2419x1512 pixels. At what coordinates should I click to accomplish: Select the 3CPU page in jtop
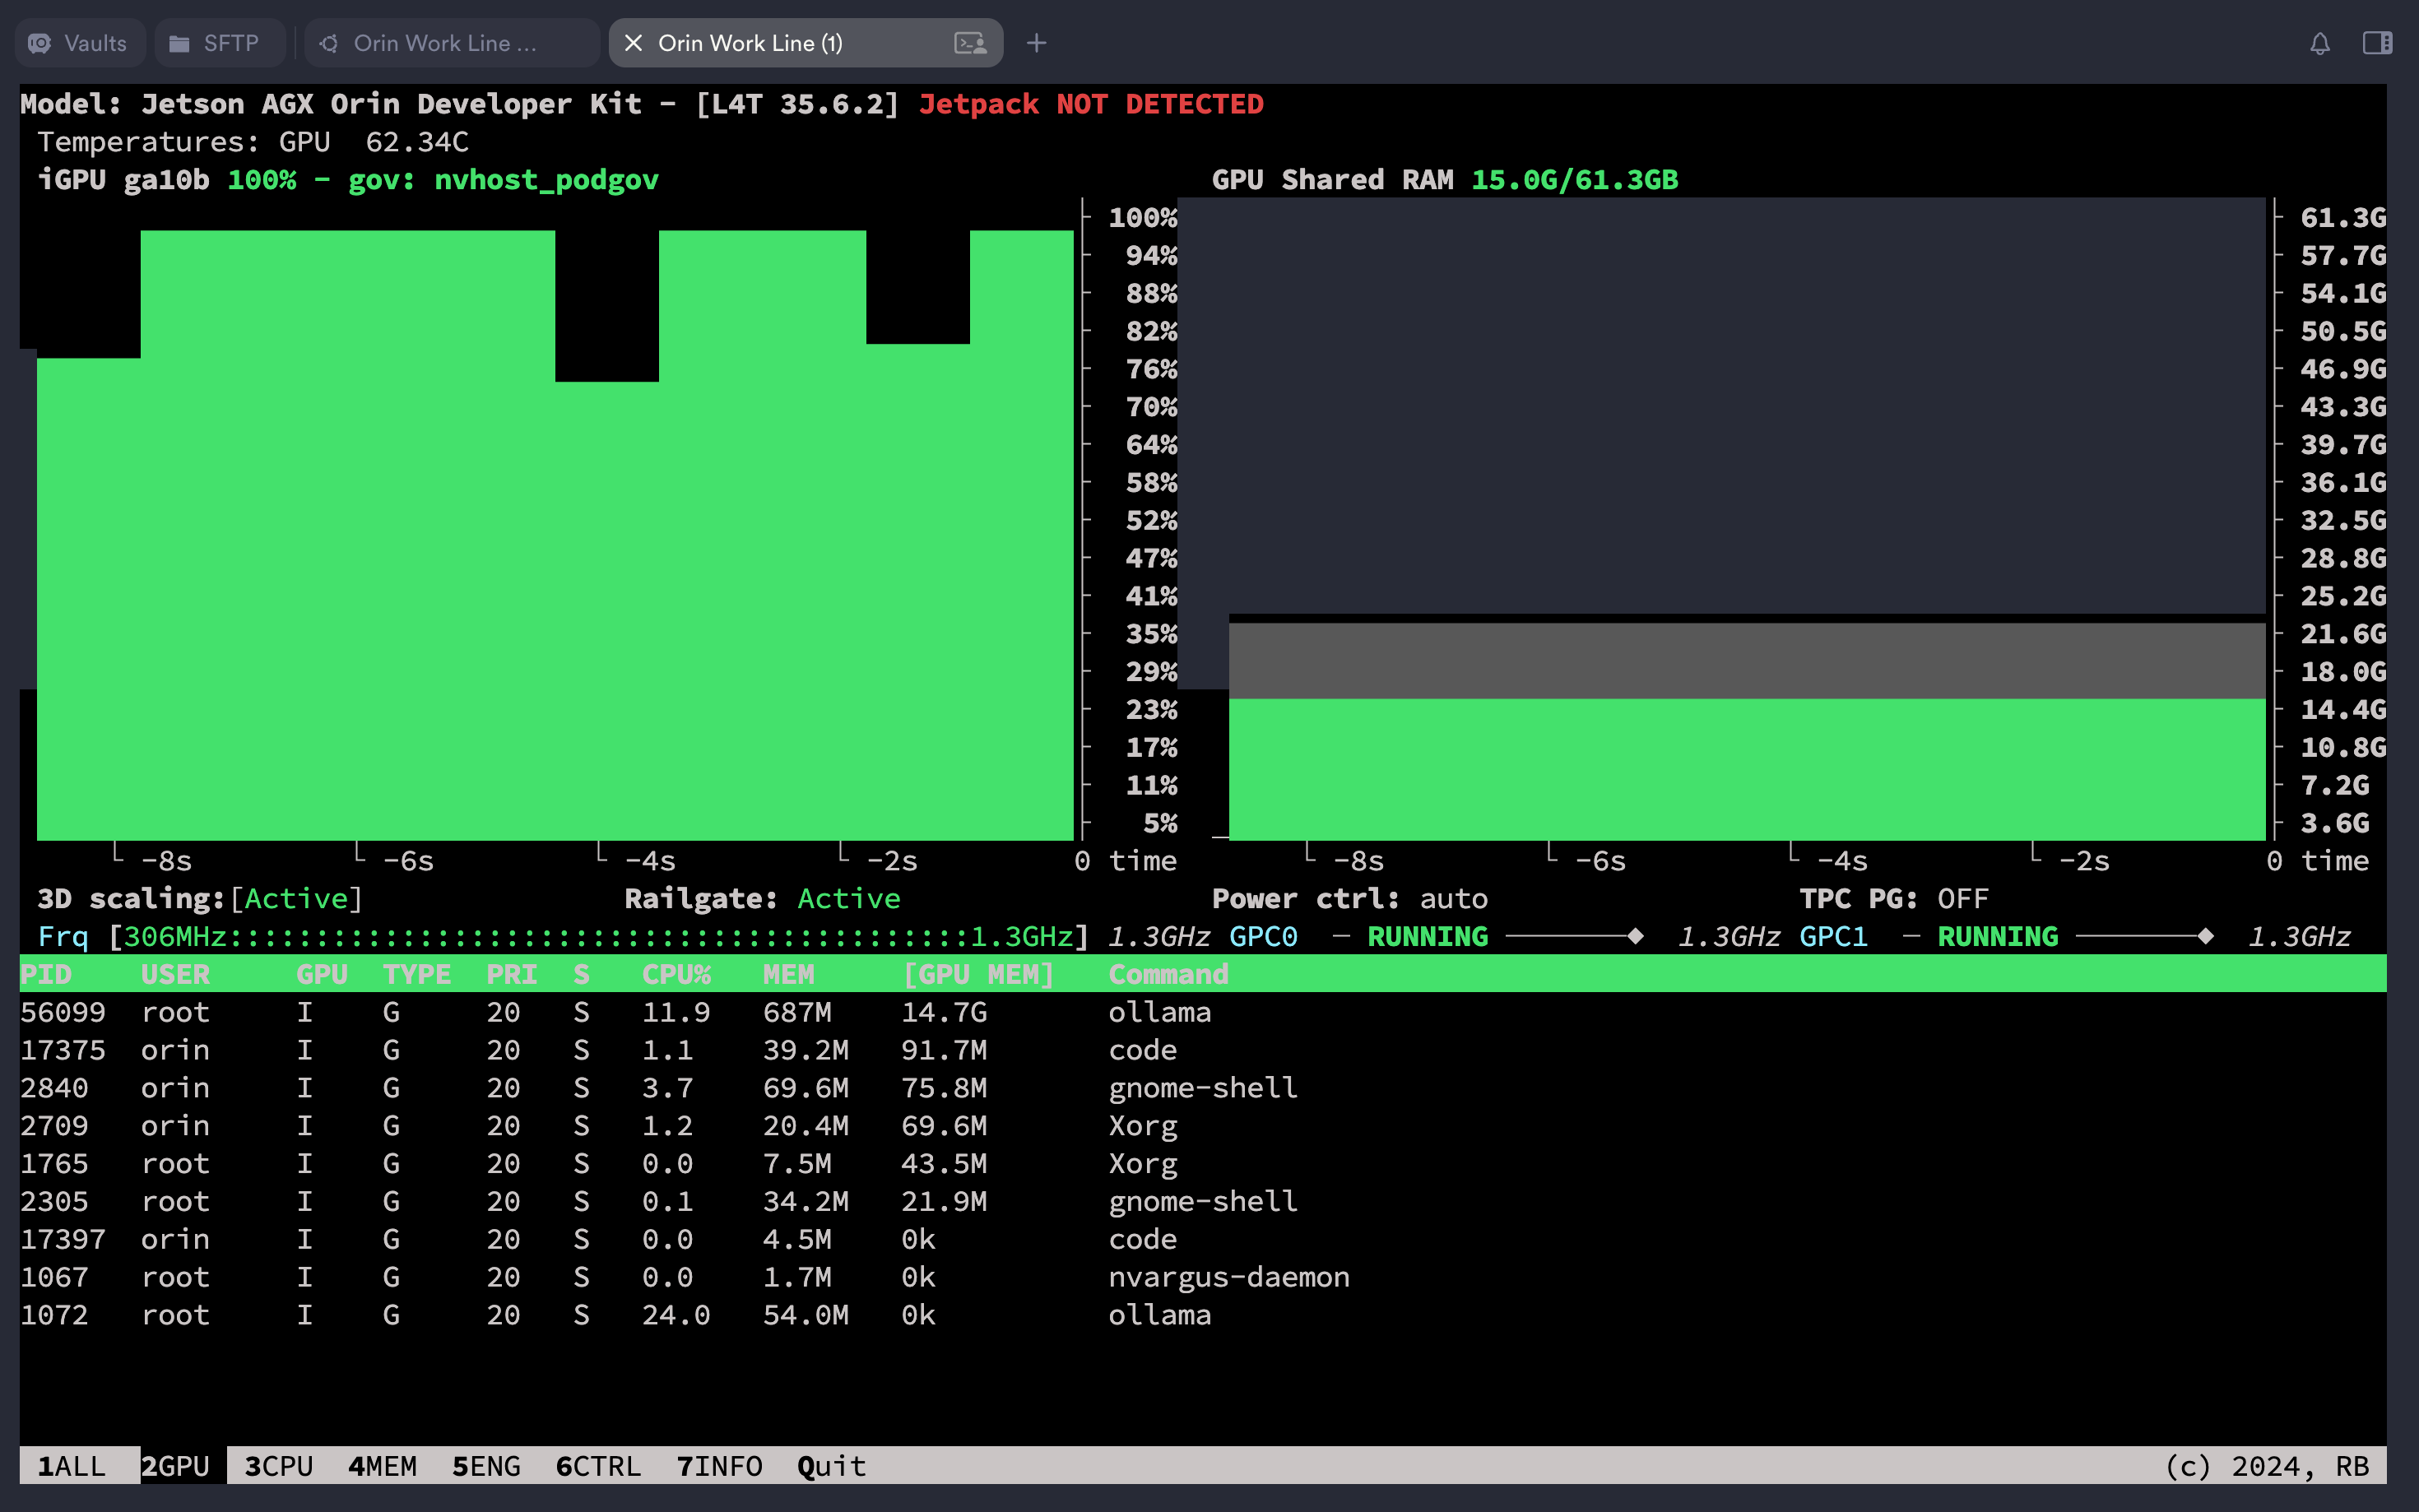click(x=279, y=1466)
